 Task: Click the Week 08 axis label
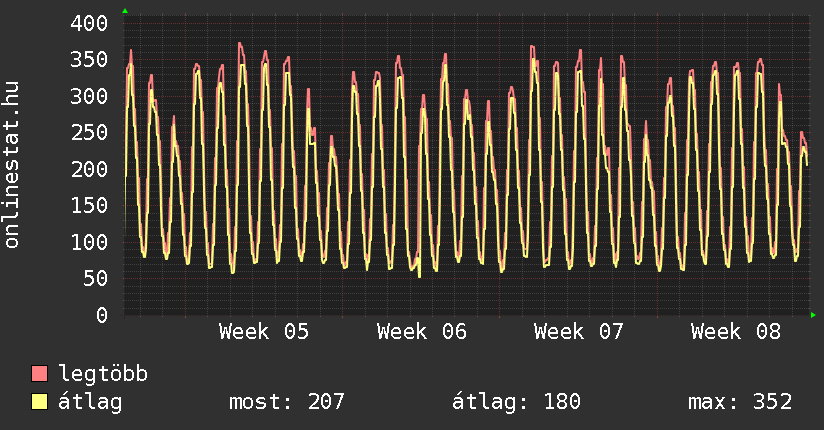pyautogui.click(x=736, y=331)
